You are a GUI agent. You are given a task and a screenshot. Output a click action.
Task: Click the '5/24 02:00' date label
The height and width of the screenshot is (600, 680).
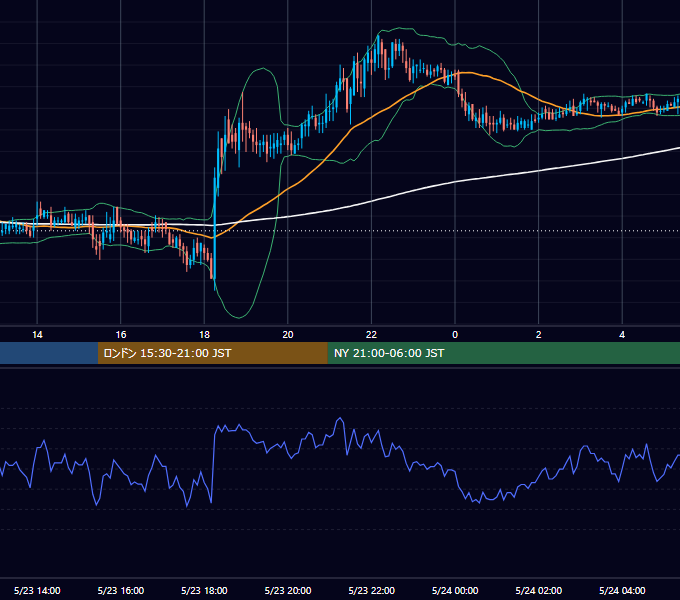(x=539, y=590)
